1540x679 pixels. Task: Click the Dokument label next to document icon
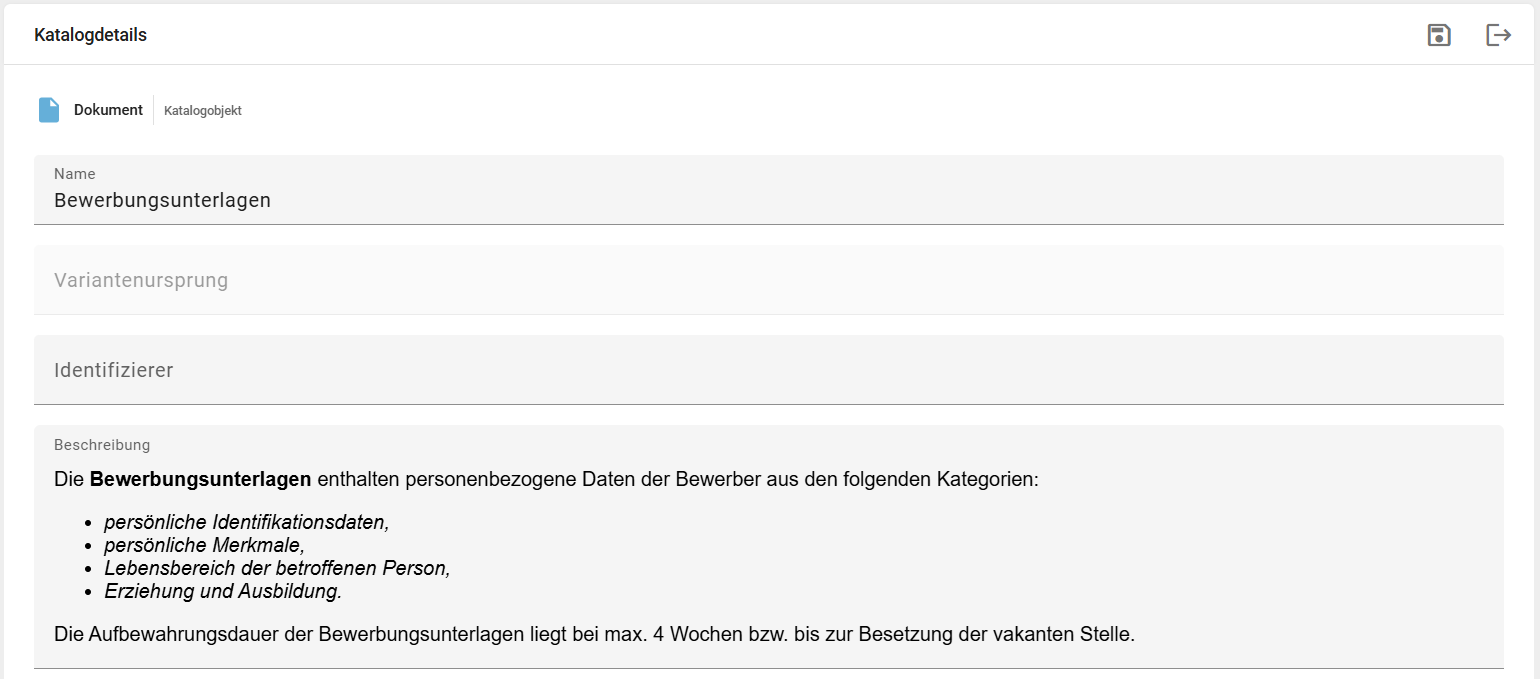click(x=108, y=110)
